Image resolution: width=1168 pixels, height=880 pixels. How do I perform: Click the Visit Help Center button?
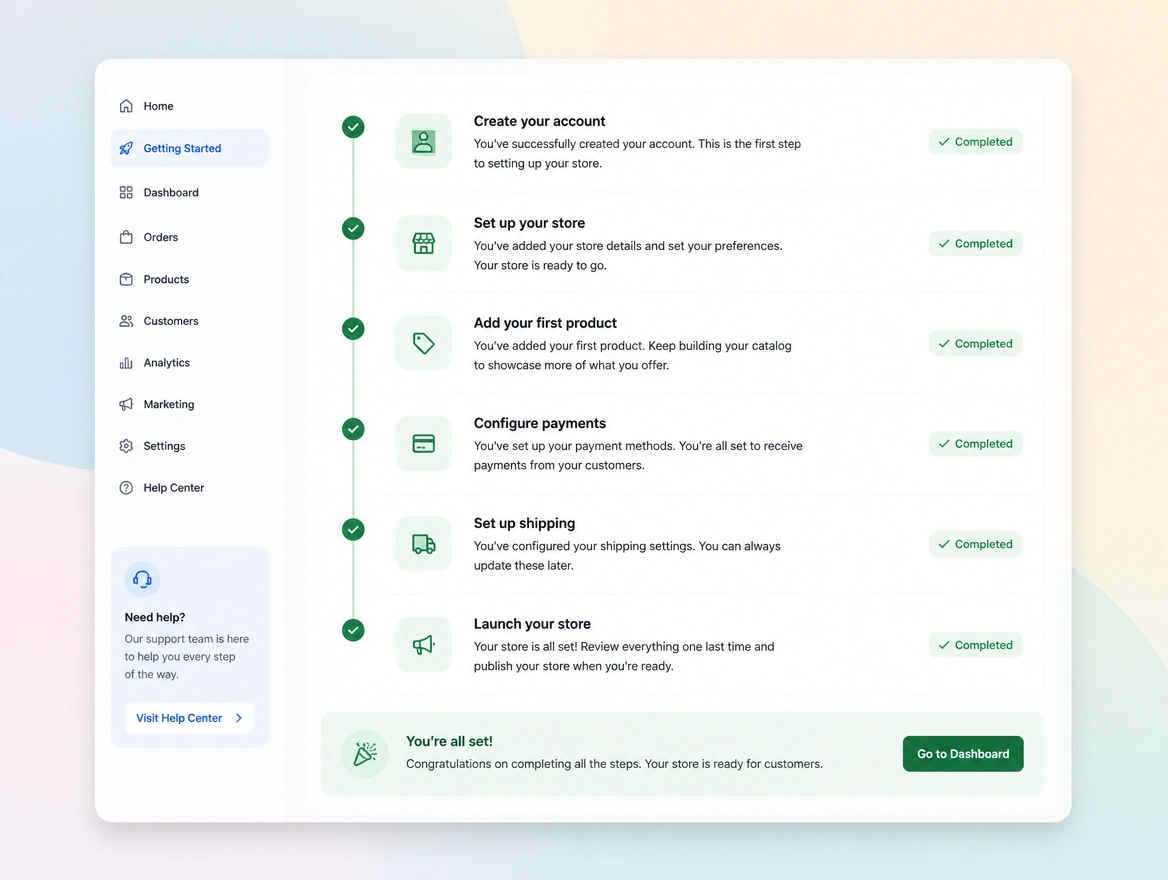click(189, 718)
